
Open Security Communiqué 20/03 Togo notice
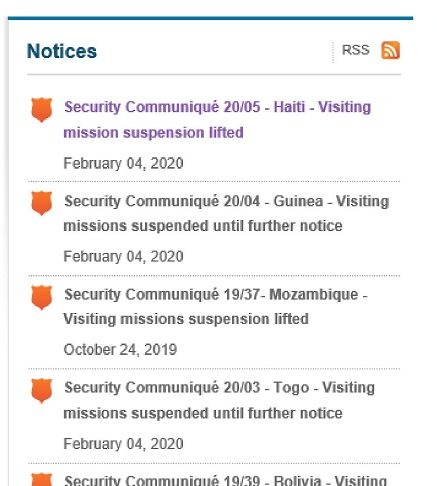[219, 400]
